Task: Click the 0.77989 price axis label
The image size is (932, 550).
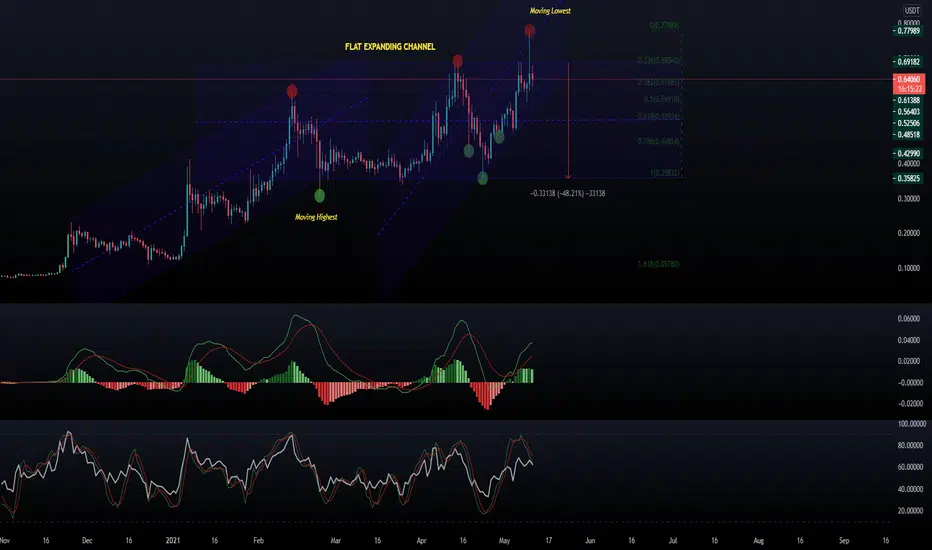Action: [908, 31]
